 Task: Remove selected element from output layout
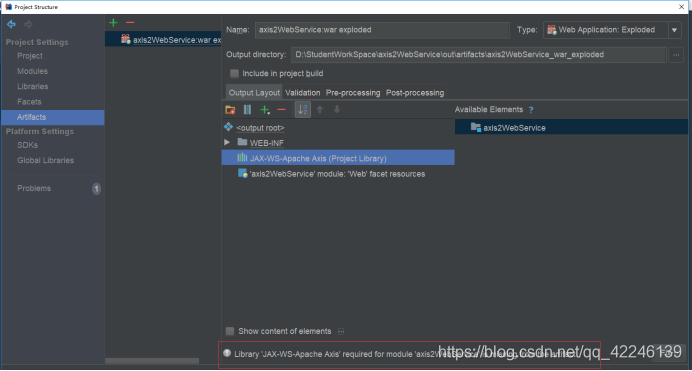(x=282, y=110)
